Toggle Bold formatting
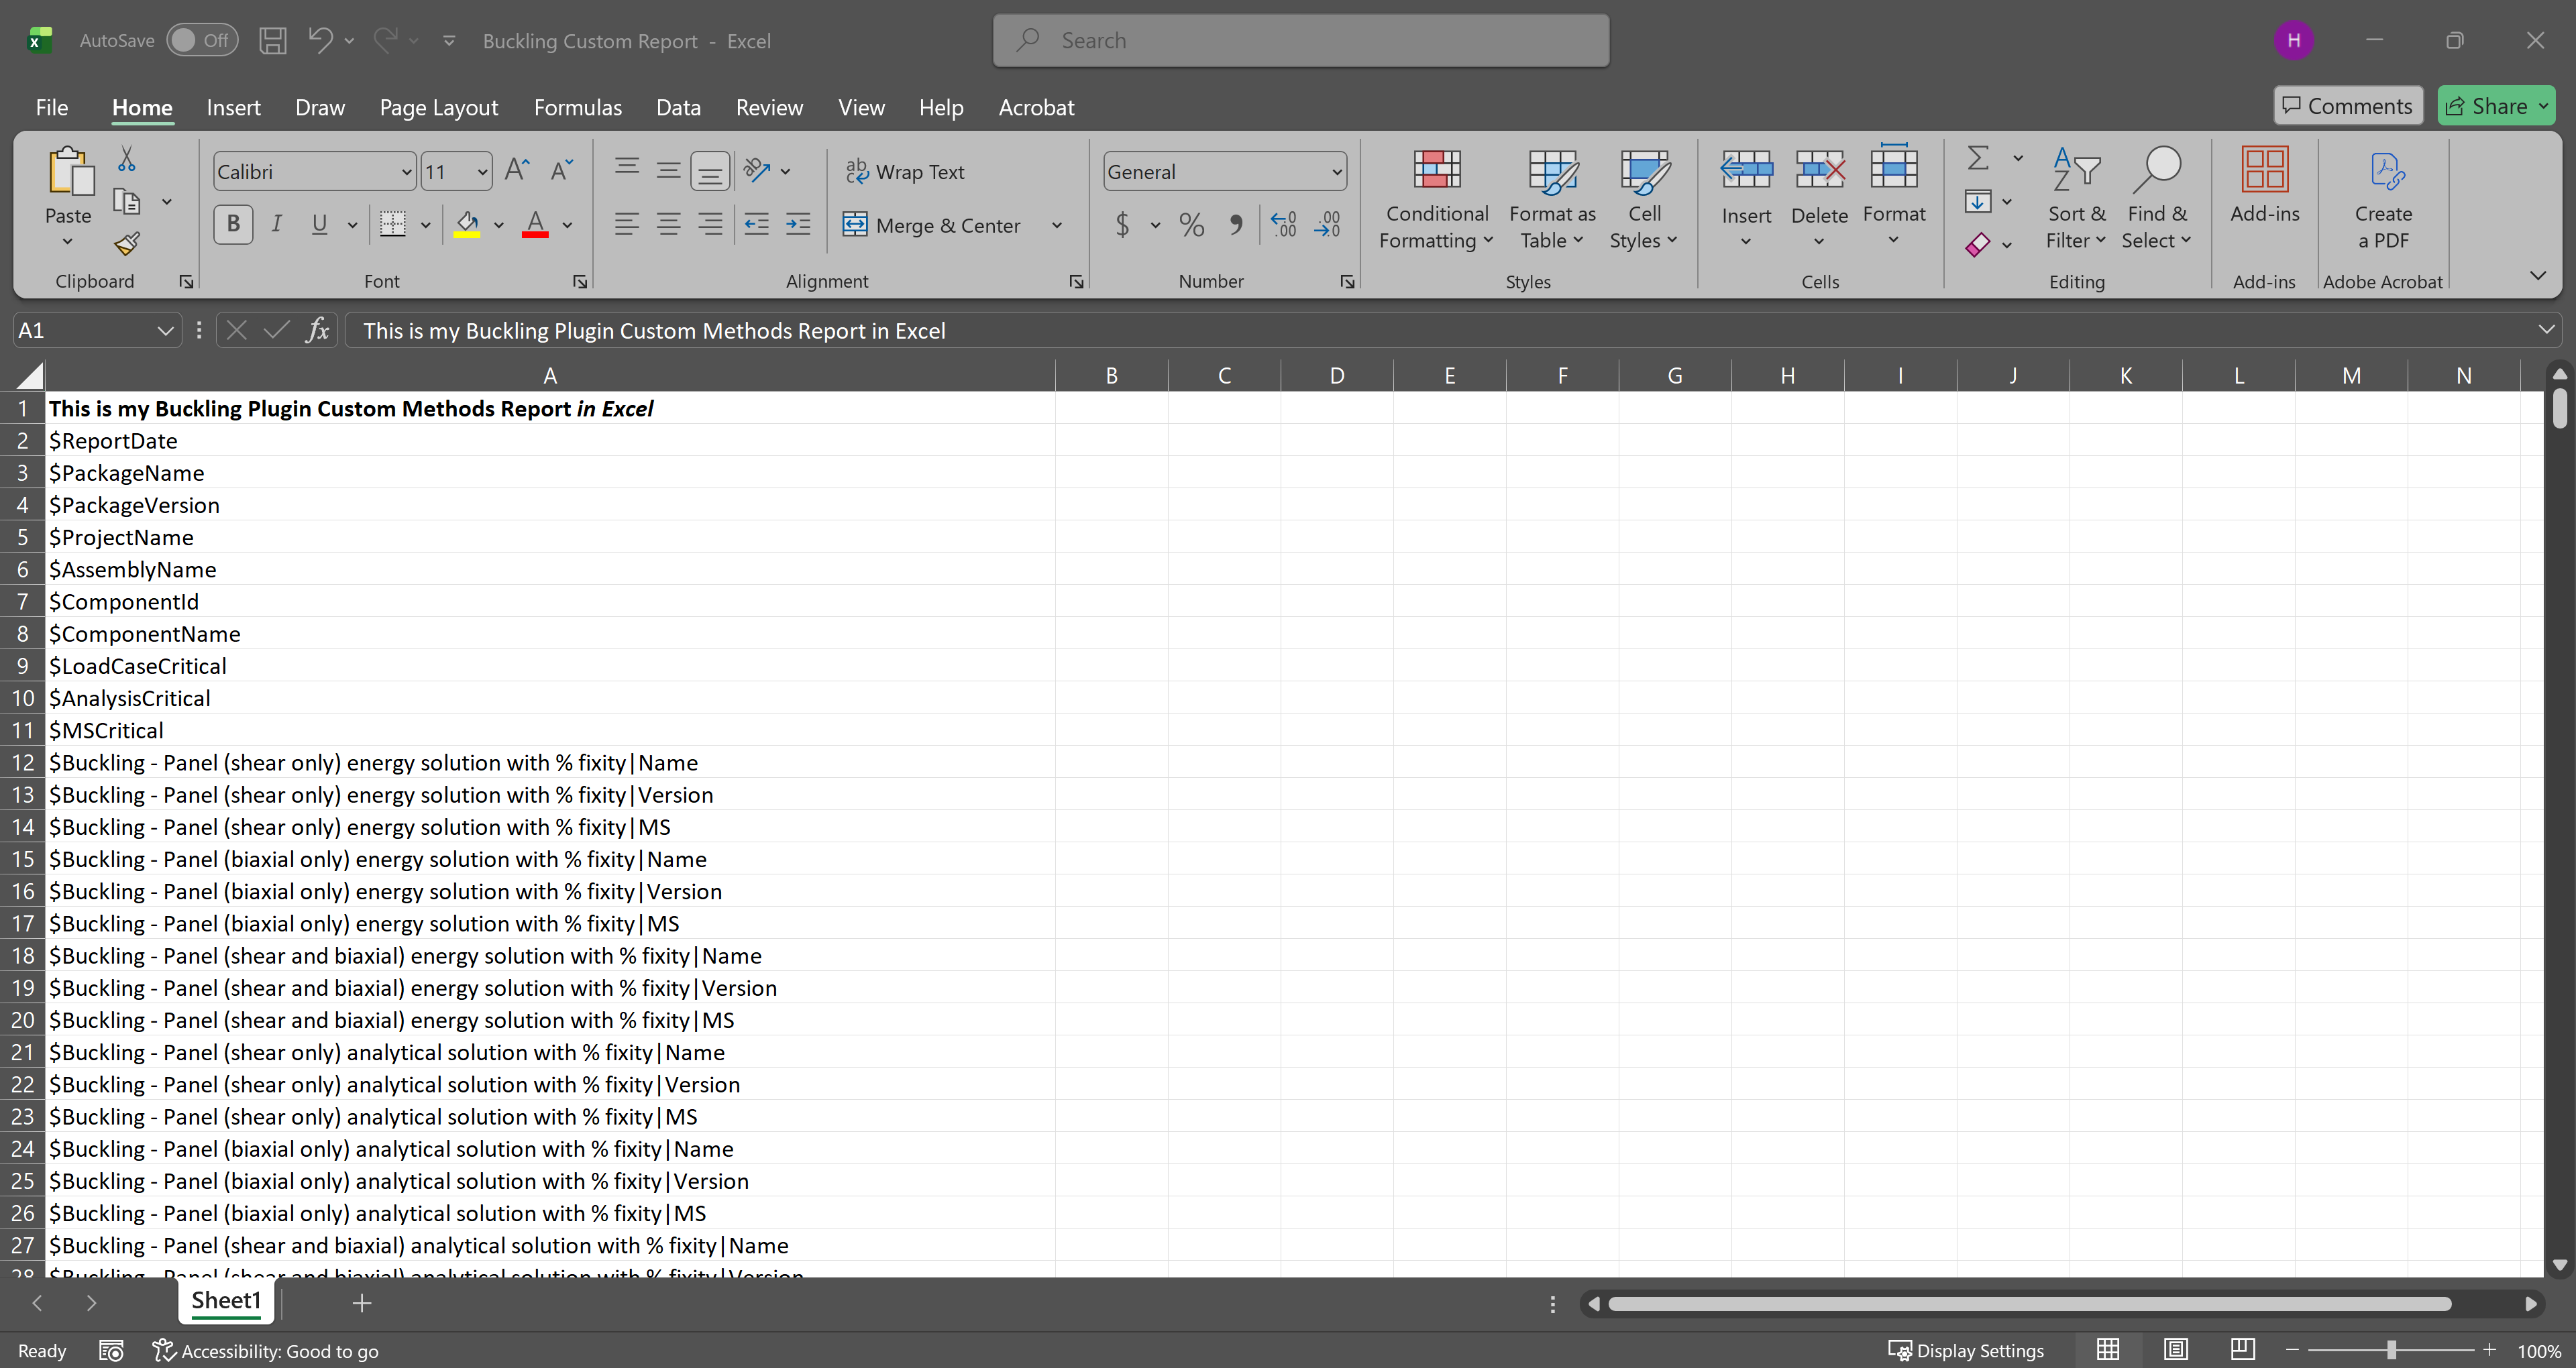The height and width of the screenshot is (1368, 2576). click(233, 225)
